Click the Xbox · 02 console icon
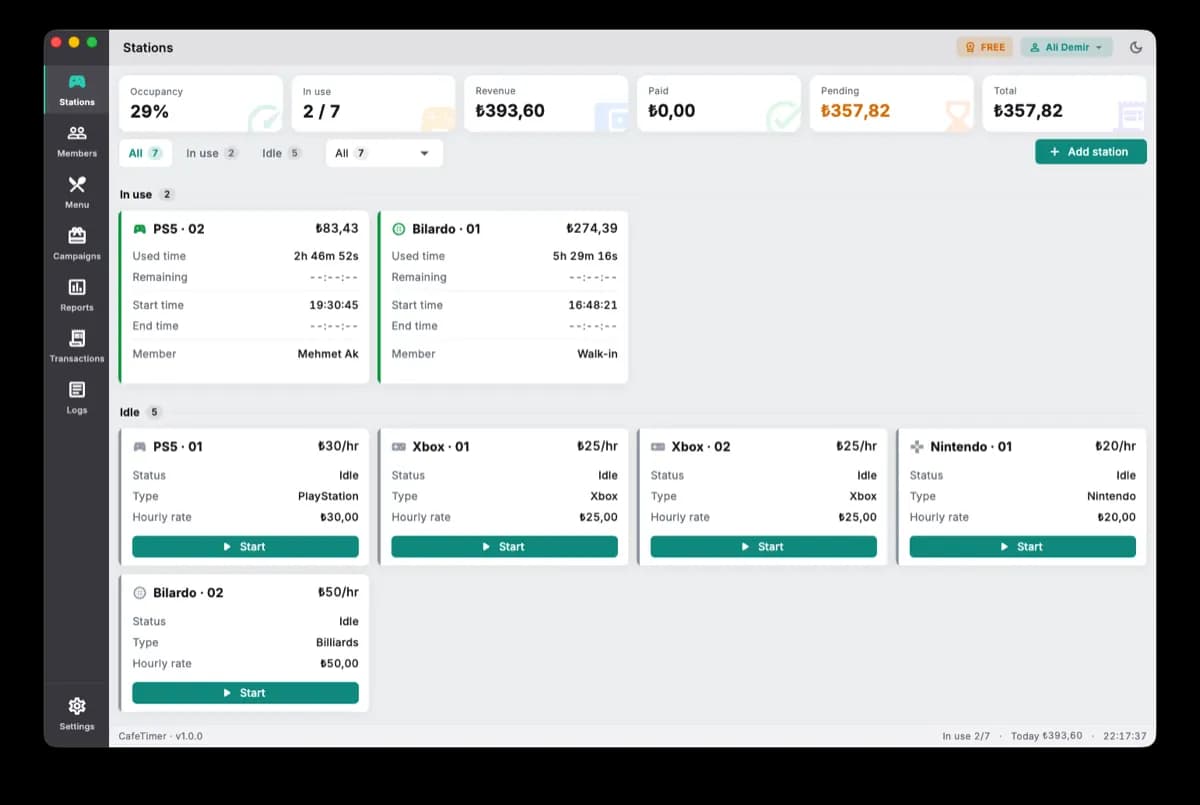This screenshot has height=805, width=1200. (658, 447)
